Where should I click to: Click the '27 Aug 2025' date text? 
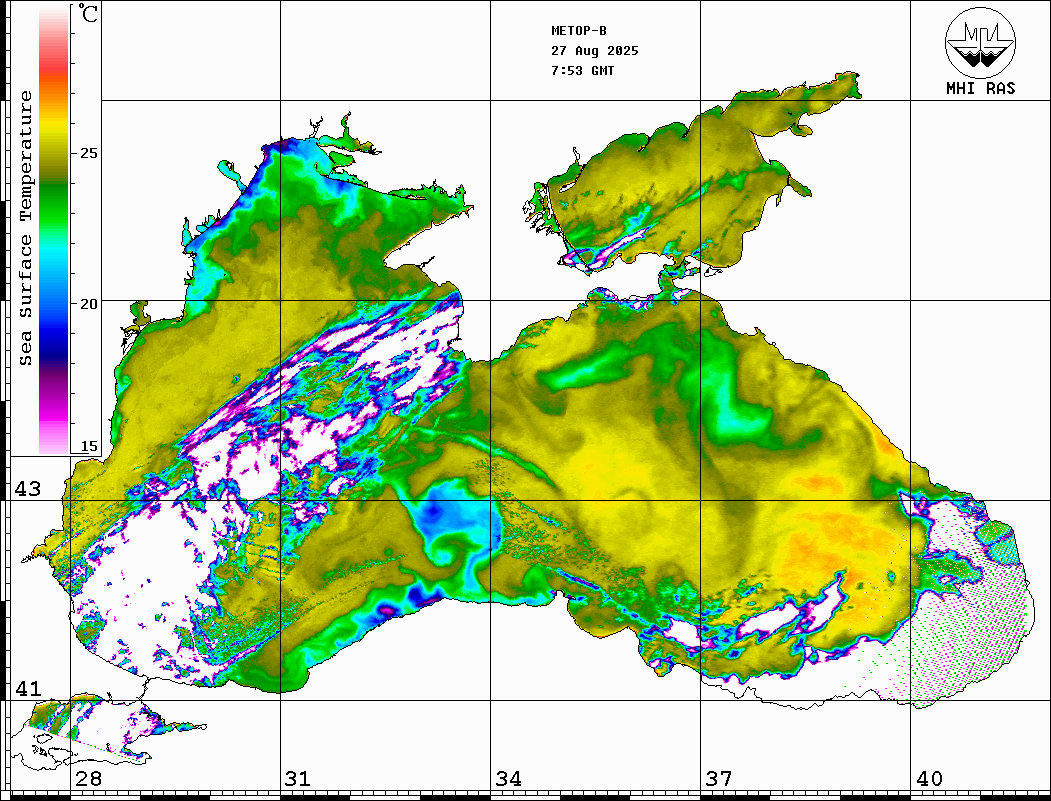click(595, 51)
